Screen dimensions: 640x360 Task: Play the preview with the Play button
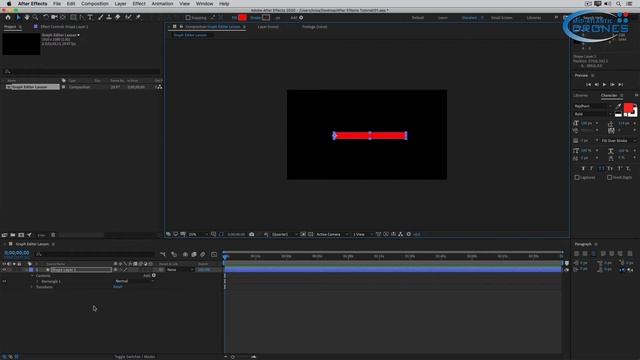tap(604, 84)
